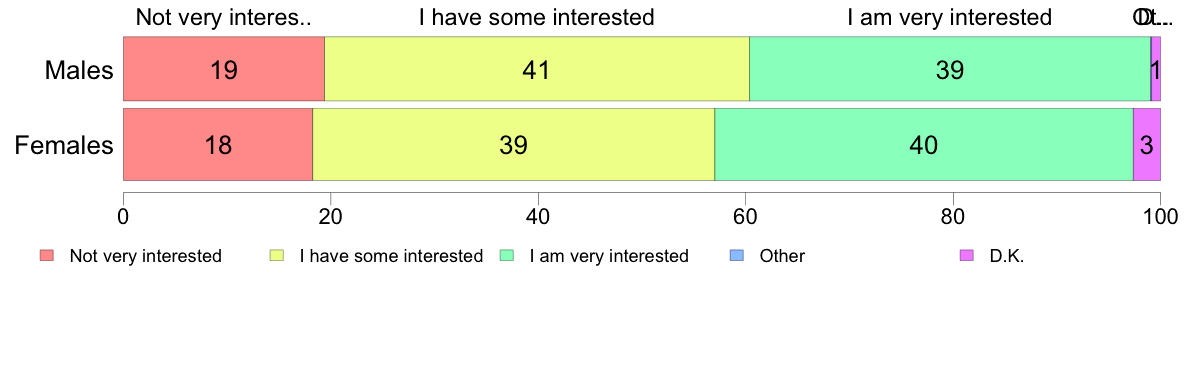
Task: Click the magenta D.K. legend swatch
Action: pyautogui.click(x=967, y=255)
